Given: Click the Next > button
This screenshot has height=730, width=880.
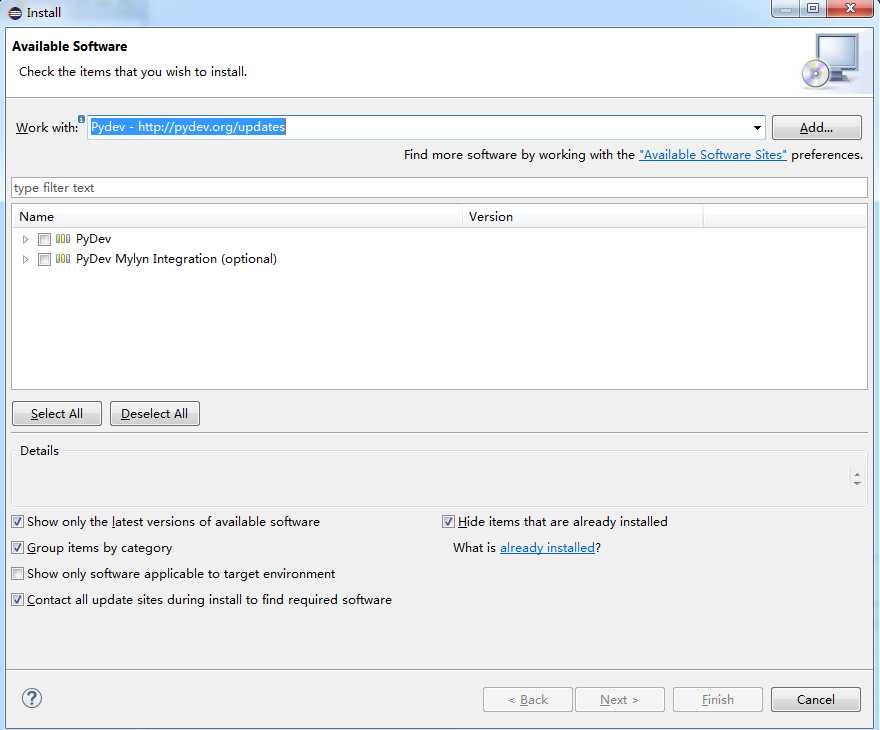Looking at the screenshot, I should (620, 699).
